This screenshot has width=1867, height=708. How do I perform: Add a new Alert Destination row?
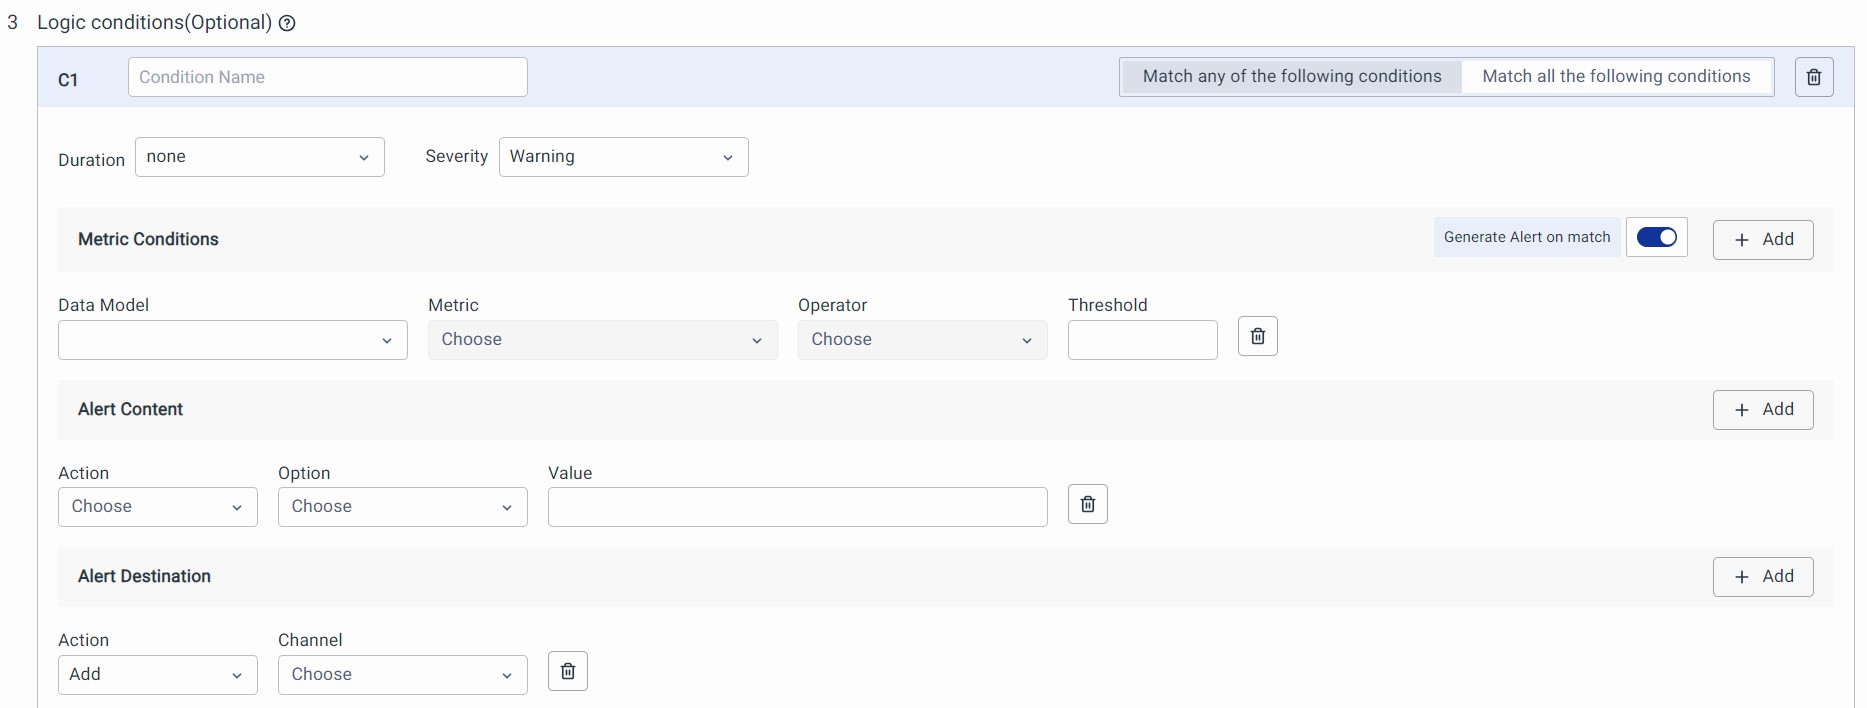1762,577
